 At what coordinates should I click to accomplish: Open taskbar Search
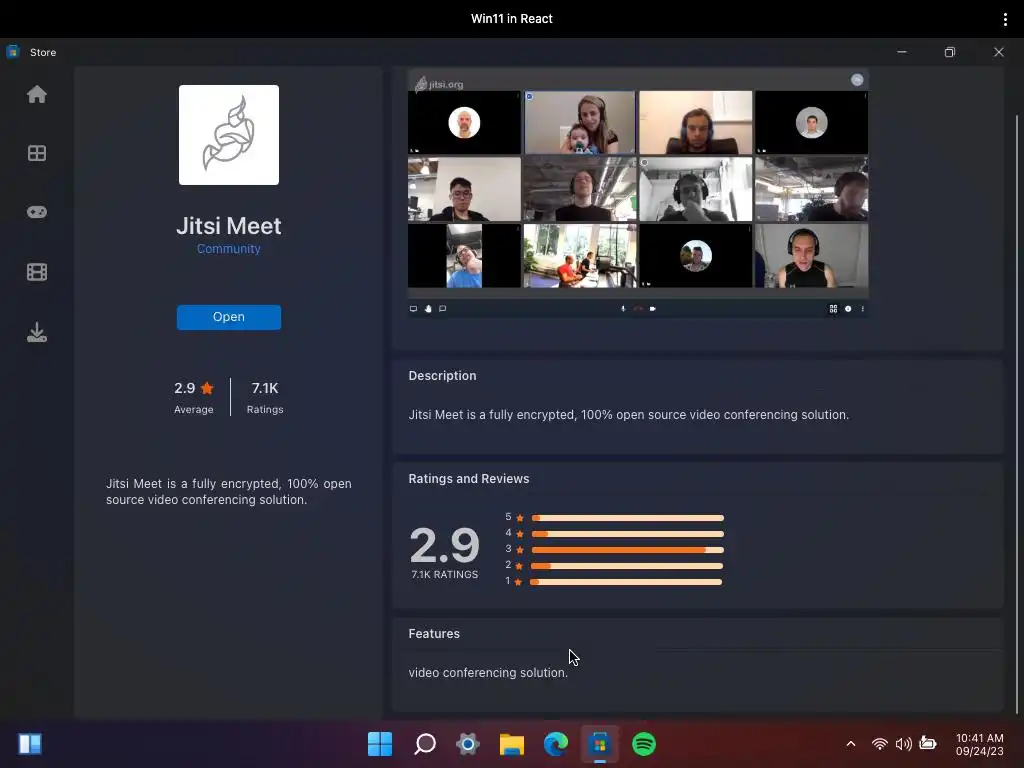[x=424, y=744]
